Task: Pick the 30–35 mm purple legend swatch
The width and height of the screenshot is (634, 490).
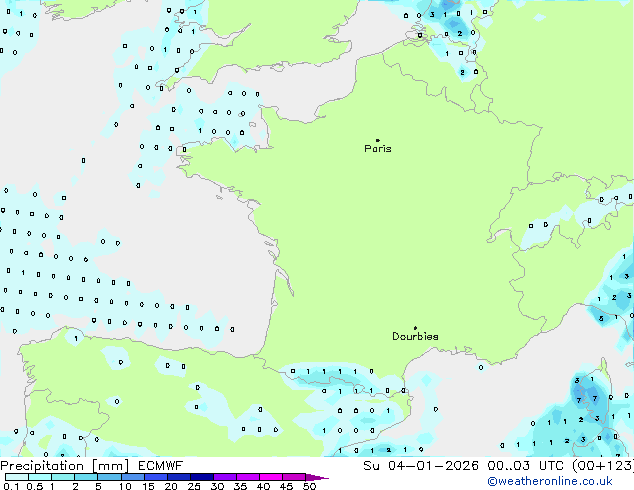Action: tap(225, 477)
